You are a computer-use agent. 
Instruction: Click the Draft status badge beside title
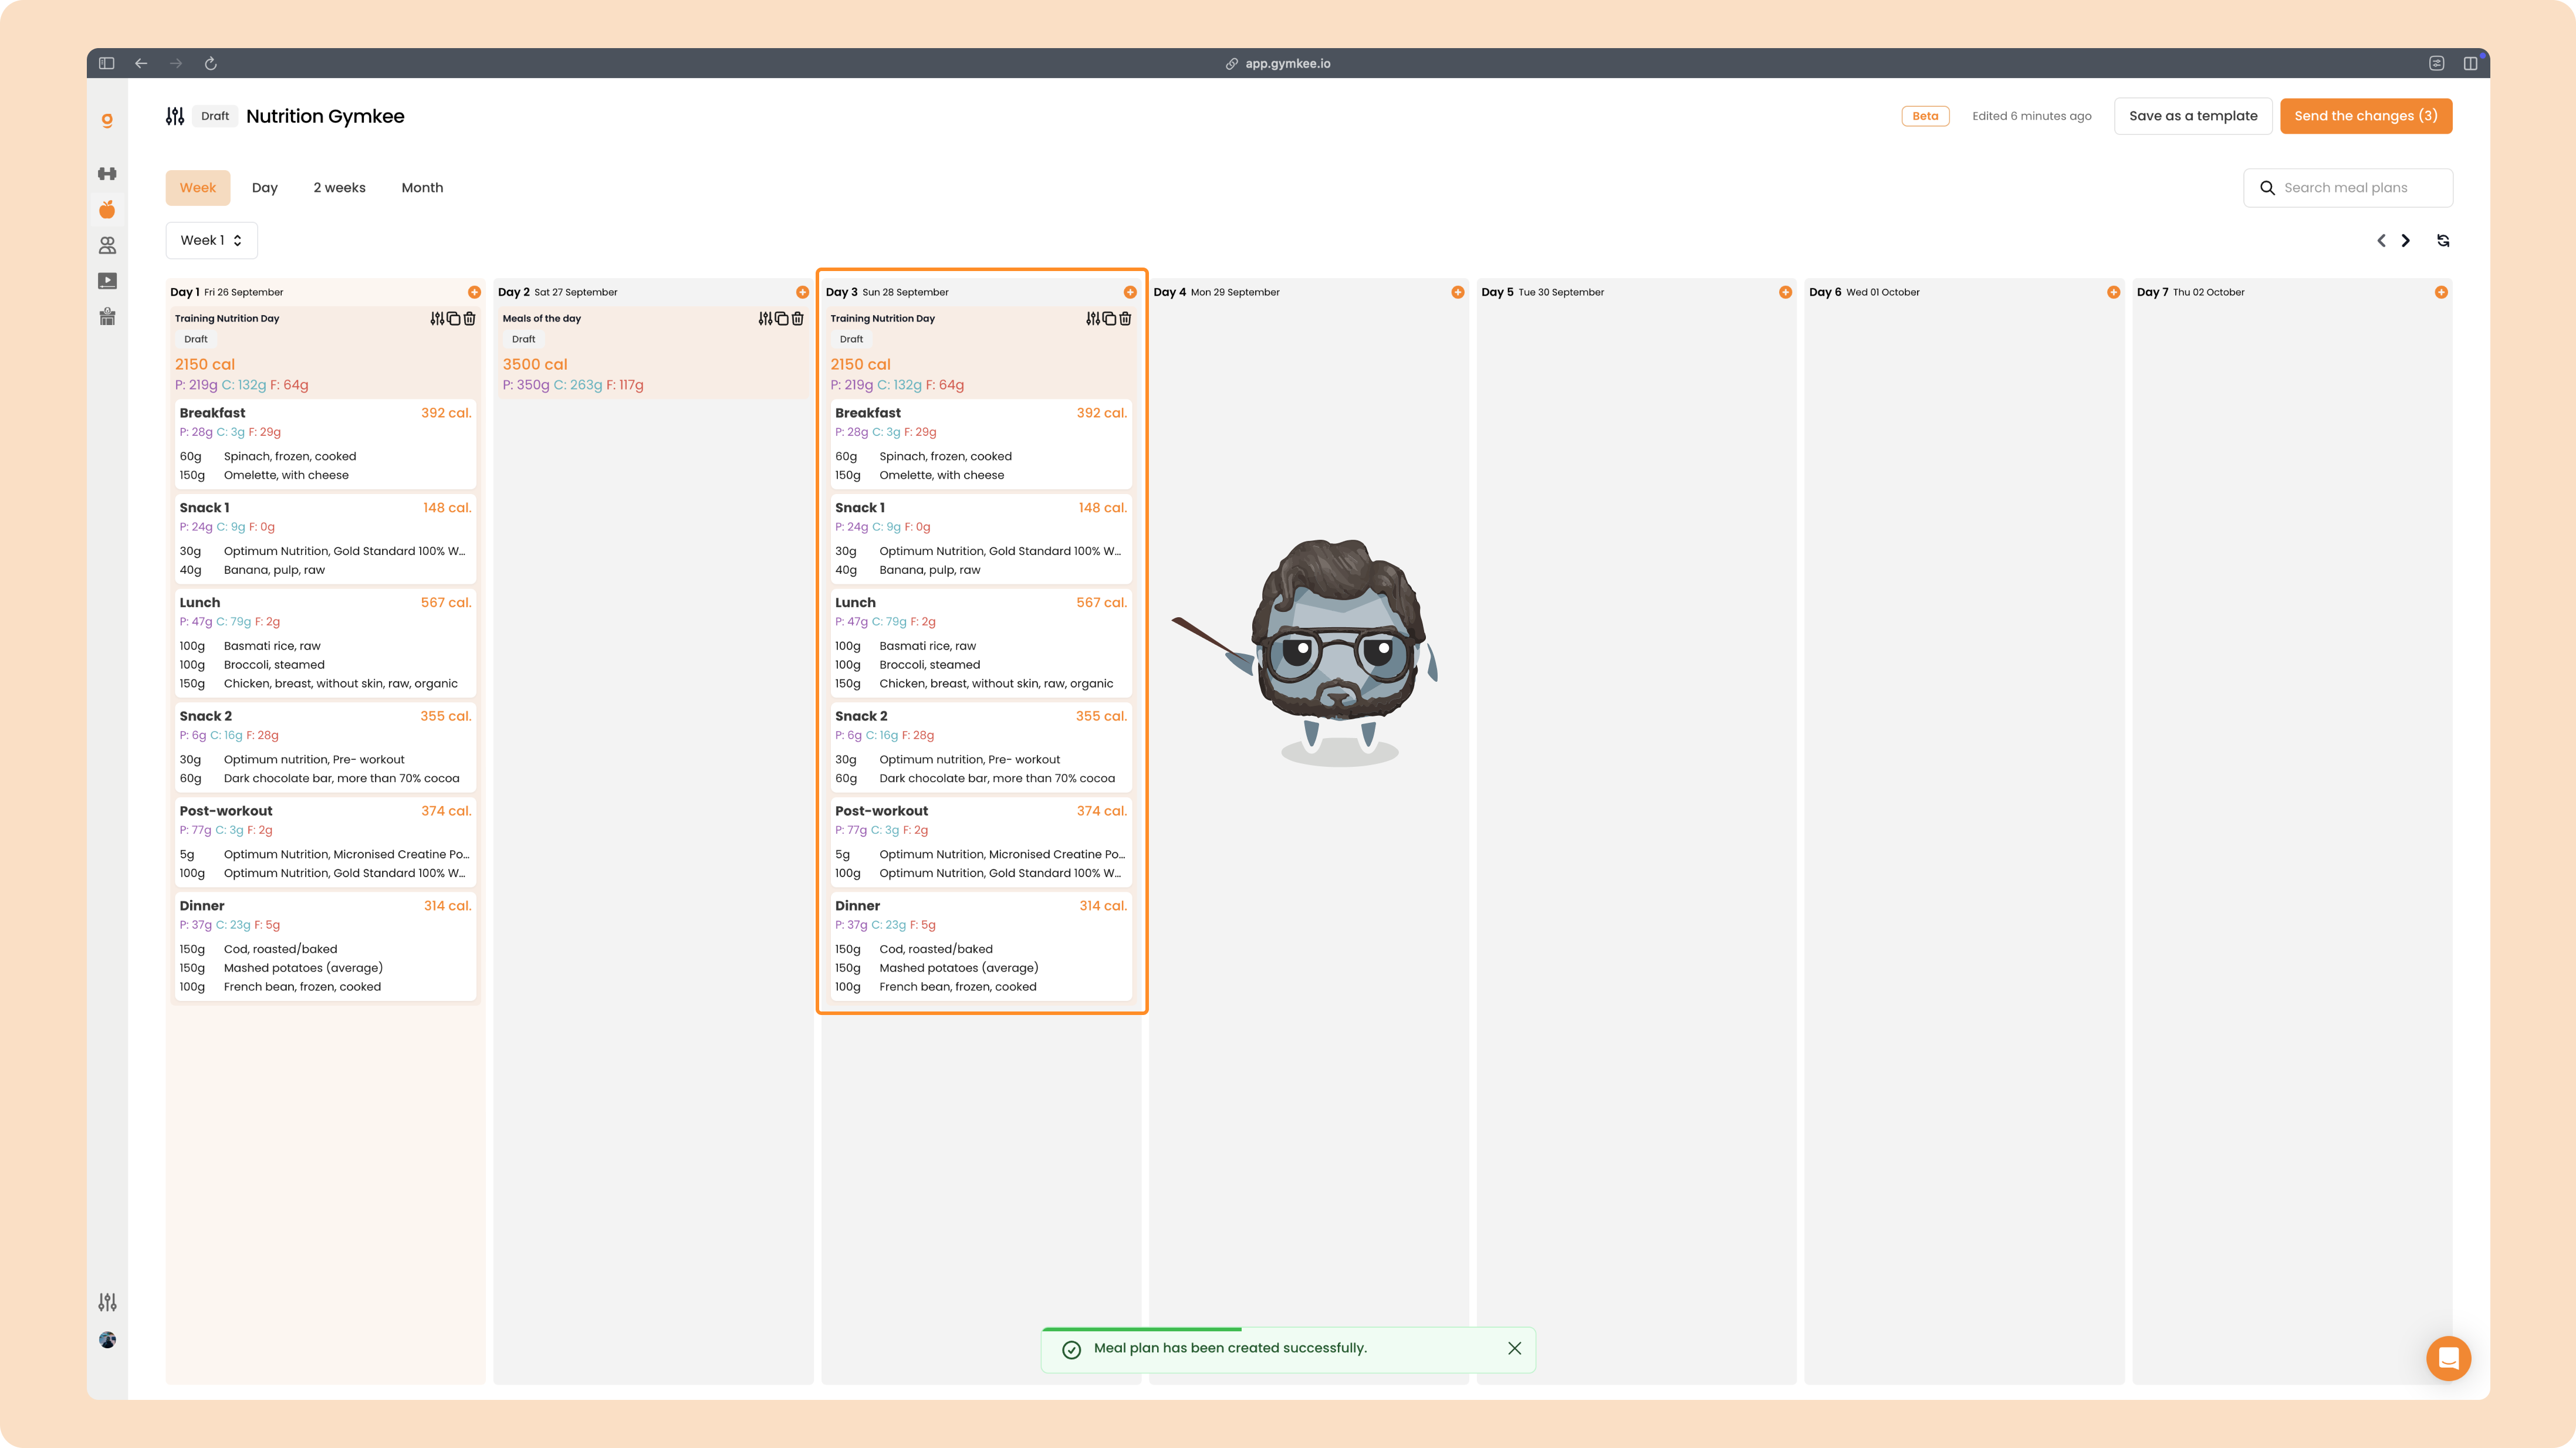pos(215,116)
